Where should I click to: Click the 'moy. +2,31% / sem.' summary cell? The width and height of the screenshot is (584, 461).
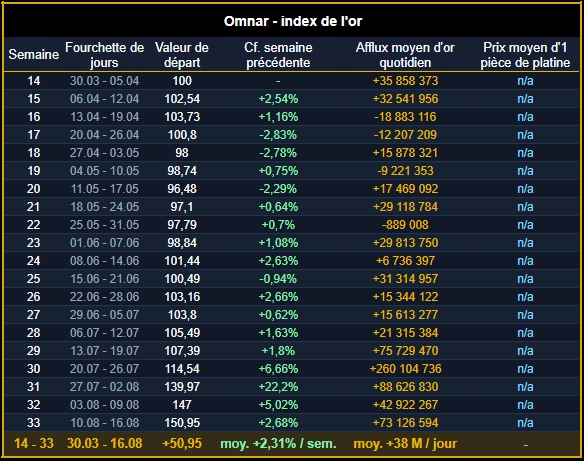(278, 443)
